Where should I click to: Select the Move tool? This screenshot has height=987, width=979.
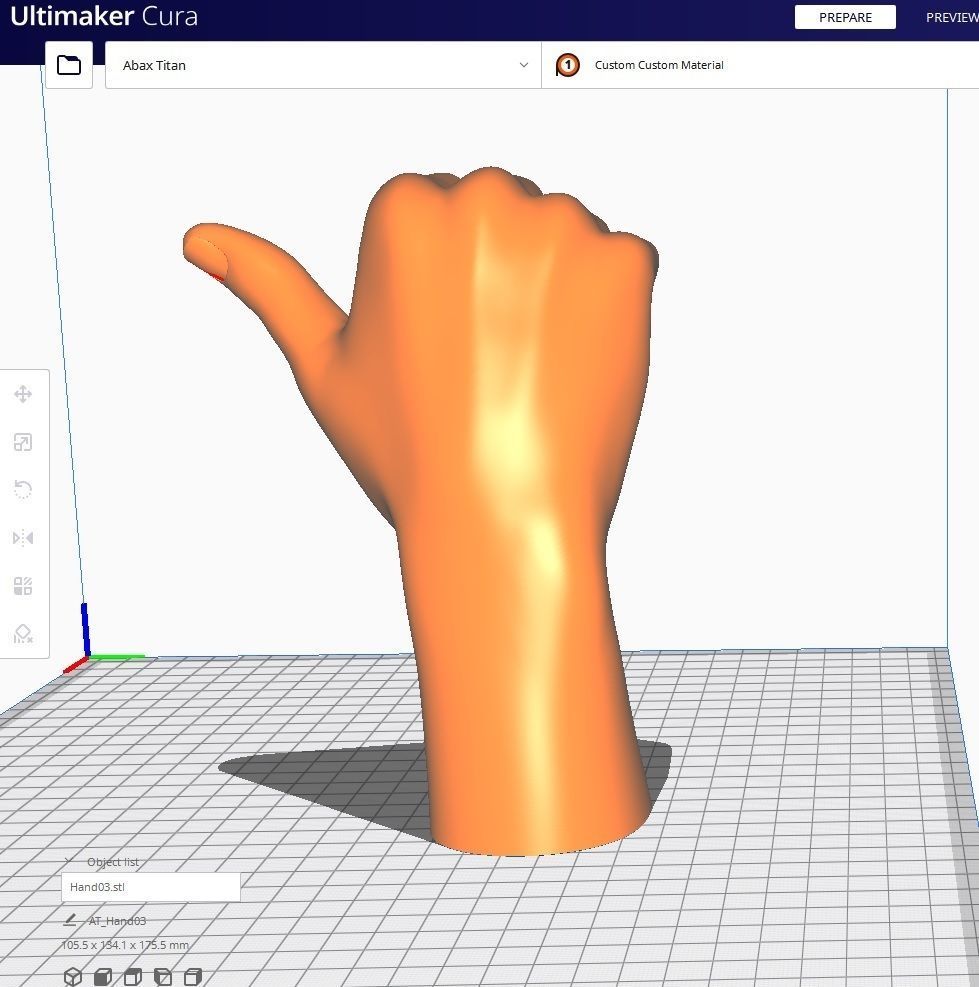click(23, 394)
